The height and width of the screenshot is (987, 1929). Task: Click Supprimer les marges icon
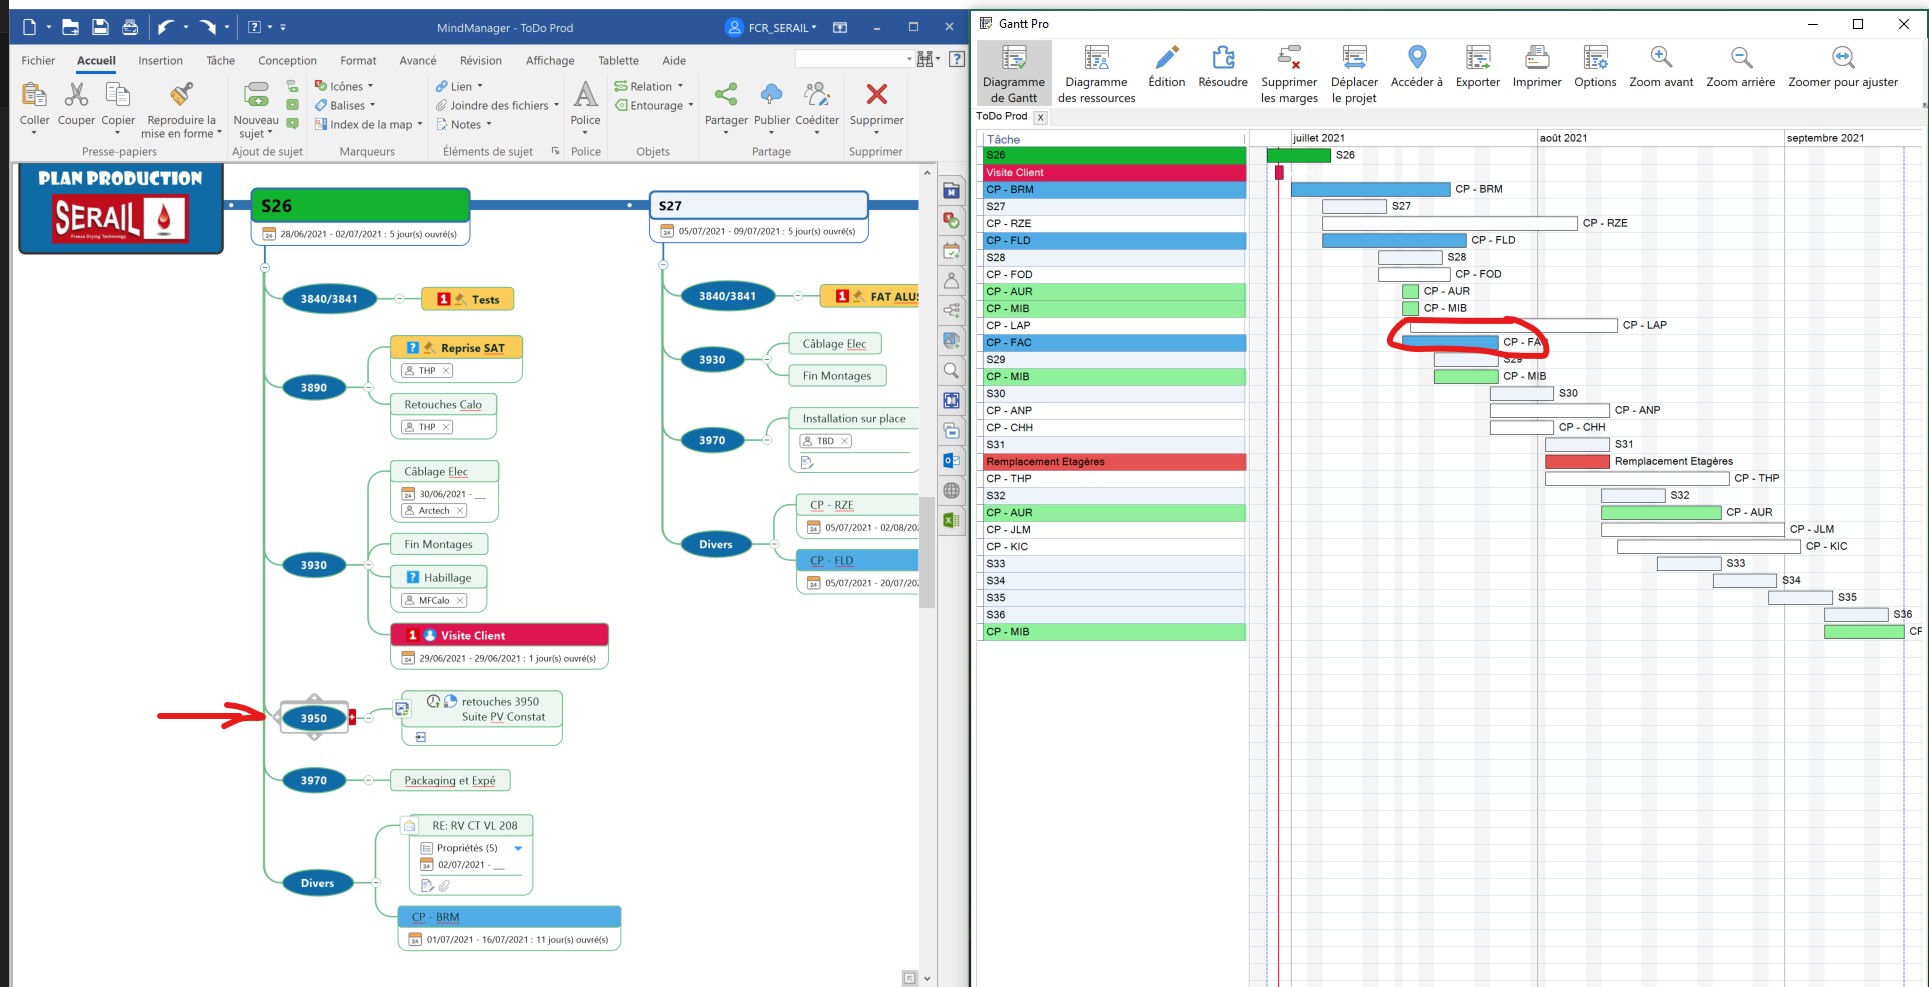coord(1289,58)
